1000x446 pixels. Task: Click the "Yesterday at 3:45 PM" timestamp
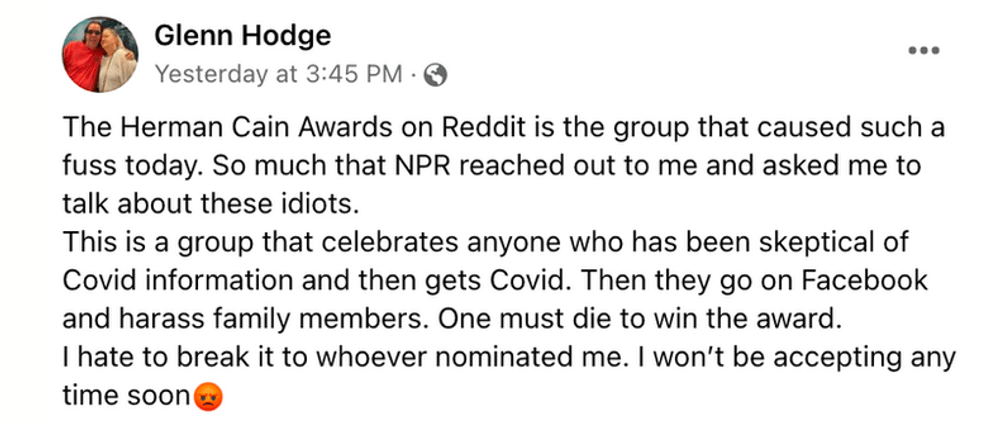(x=279, y=75)
